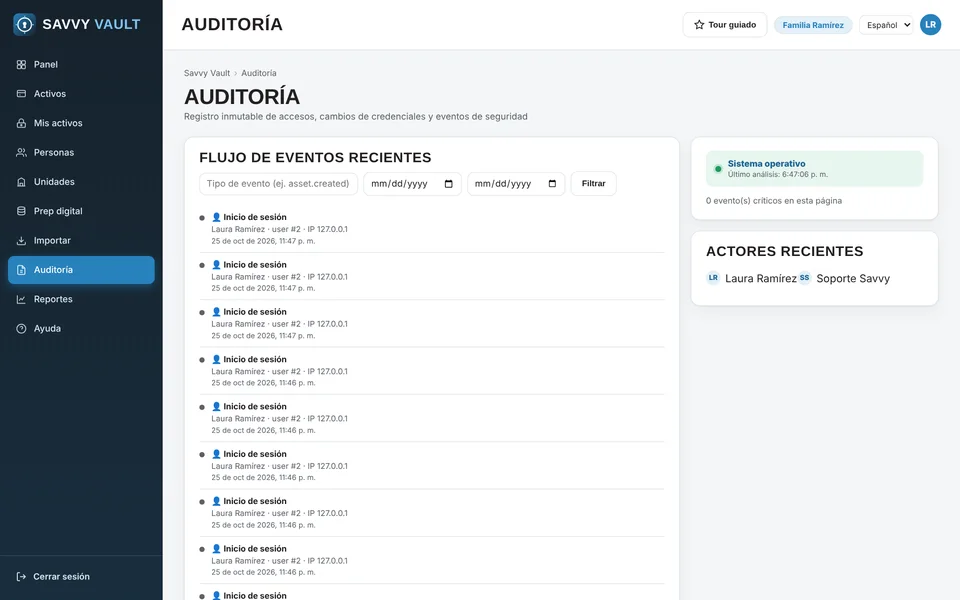
Task: Open Ayuda help page
Action: [x=81, y=329]
